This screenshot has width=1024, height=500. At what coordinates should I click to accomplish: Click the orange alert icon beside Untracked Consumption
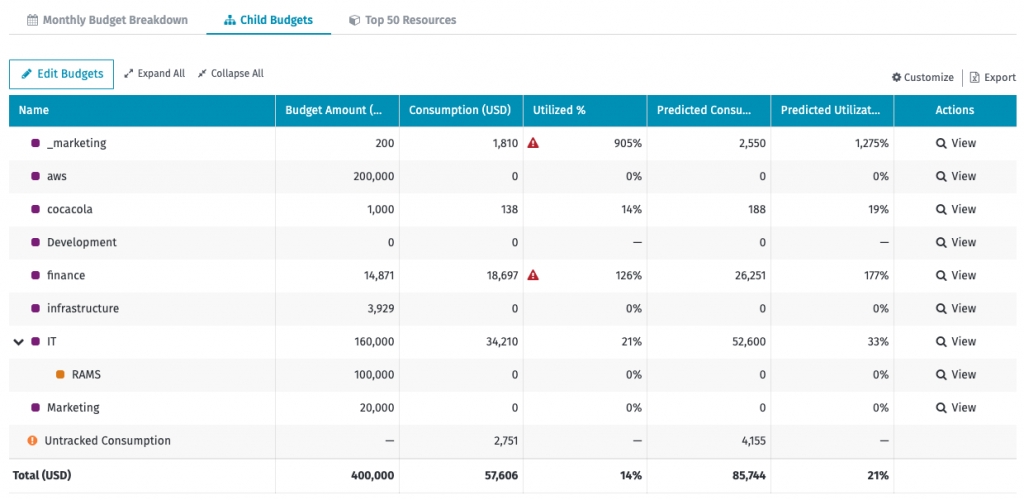pos(32,440)
